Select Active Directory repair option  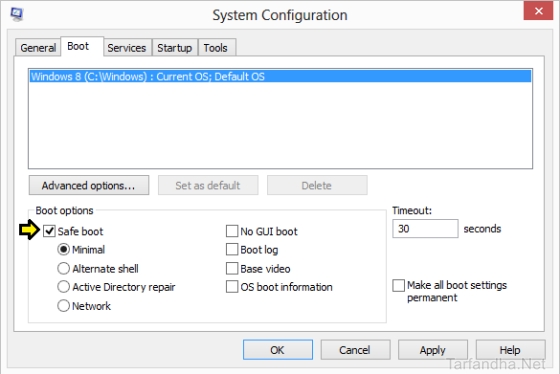click(63, 286)
